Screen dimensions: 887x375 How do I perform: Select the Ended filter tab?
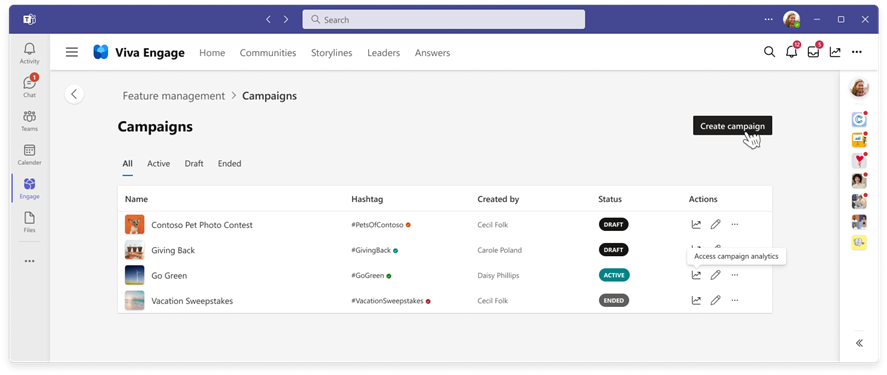tap(230, 163)
